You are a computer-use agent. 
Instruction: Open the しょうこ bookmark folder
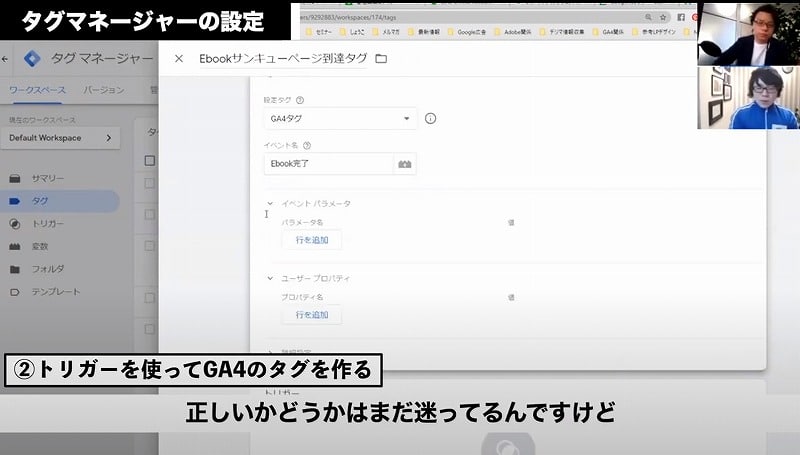pos(352,32)
